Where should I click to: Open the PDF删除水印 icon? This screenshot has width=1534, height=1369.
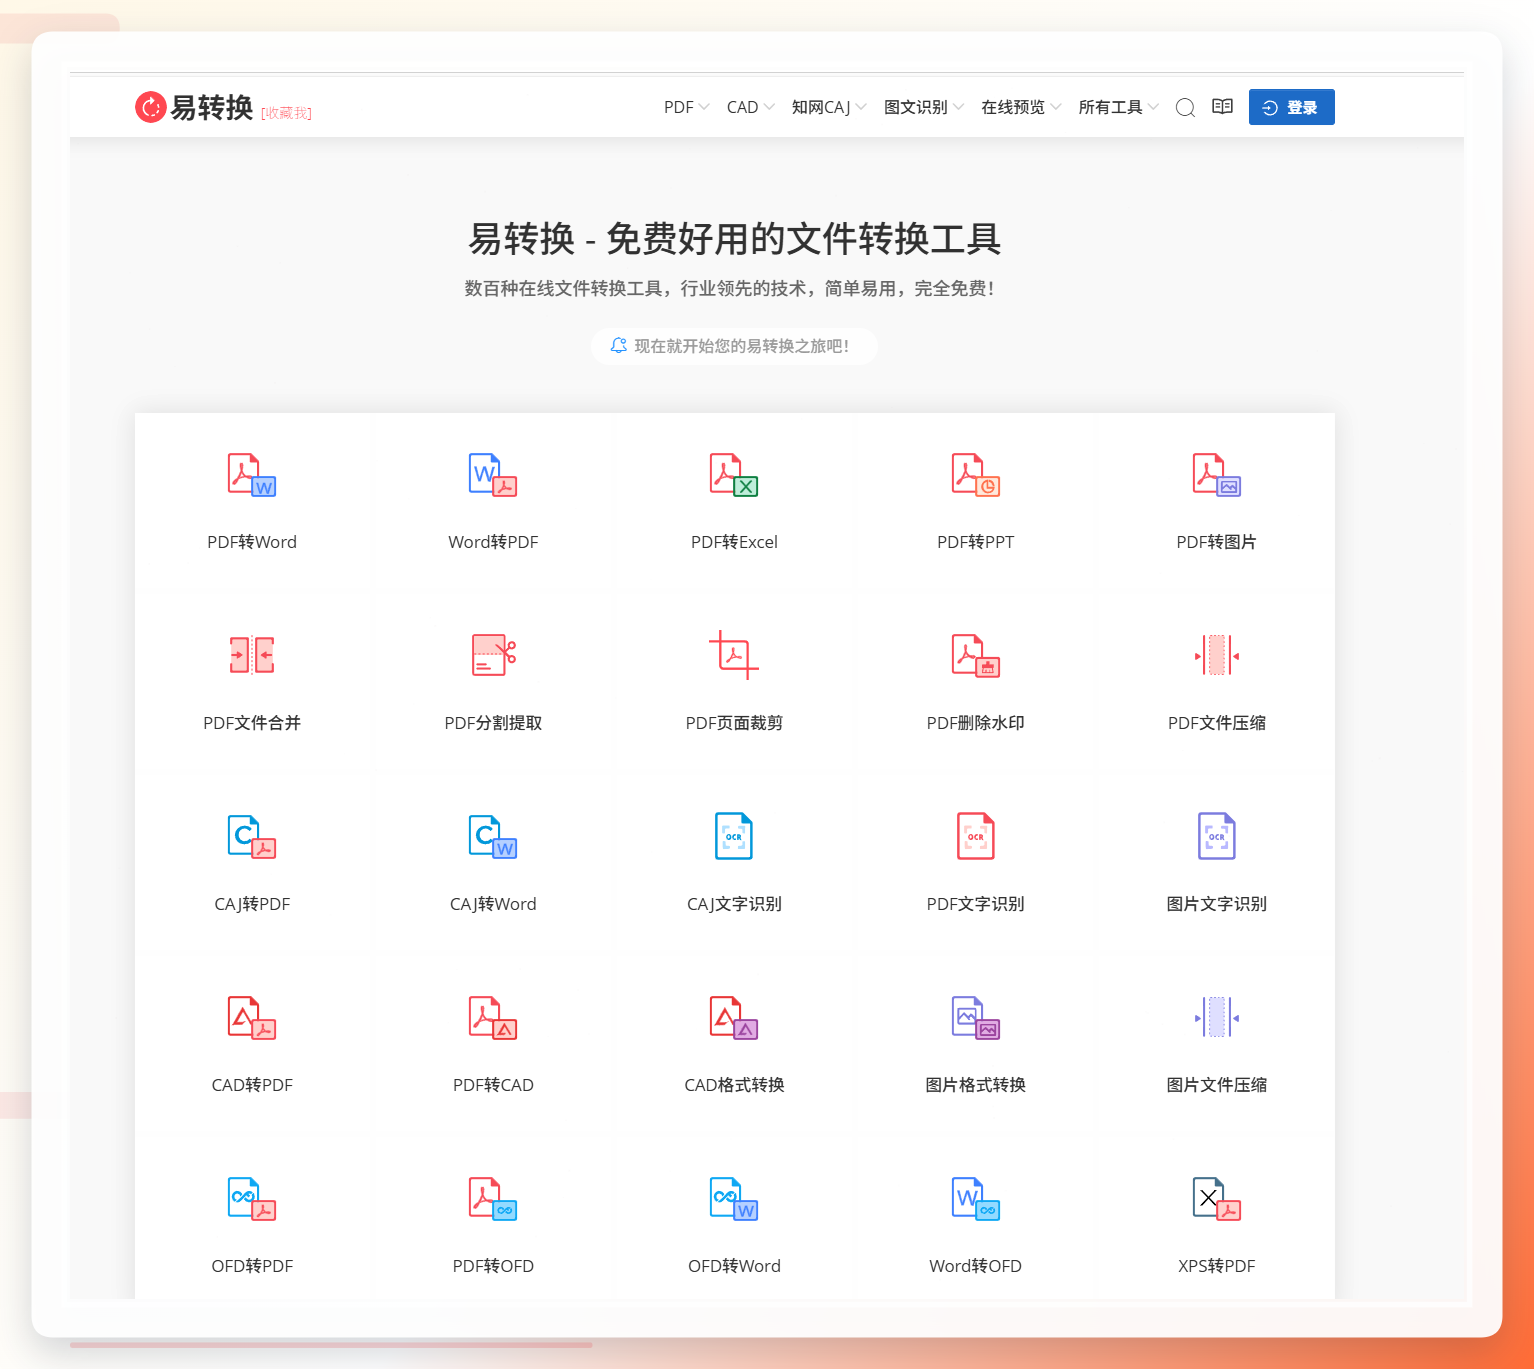coord(976,655)
